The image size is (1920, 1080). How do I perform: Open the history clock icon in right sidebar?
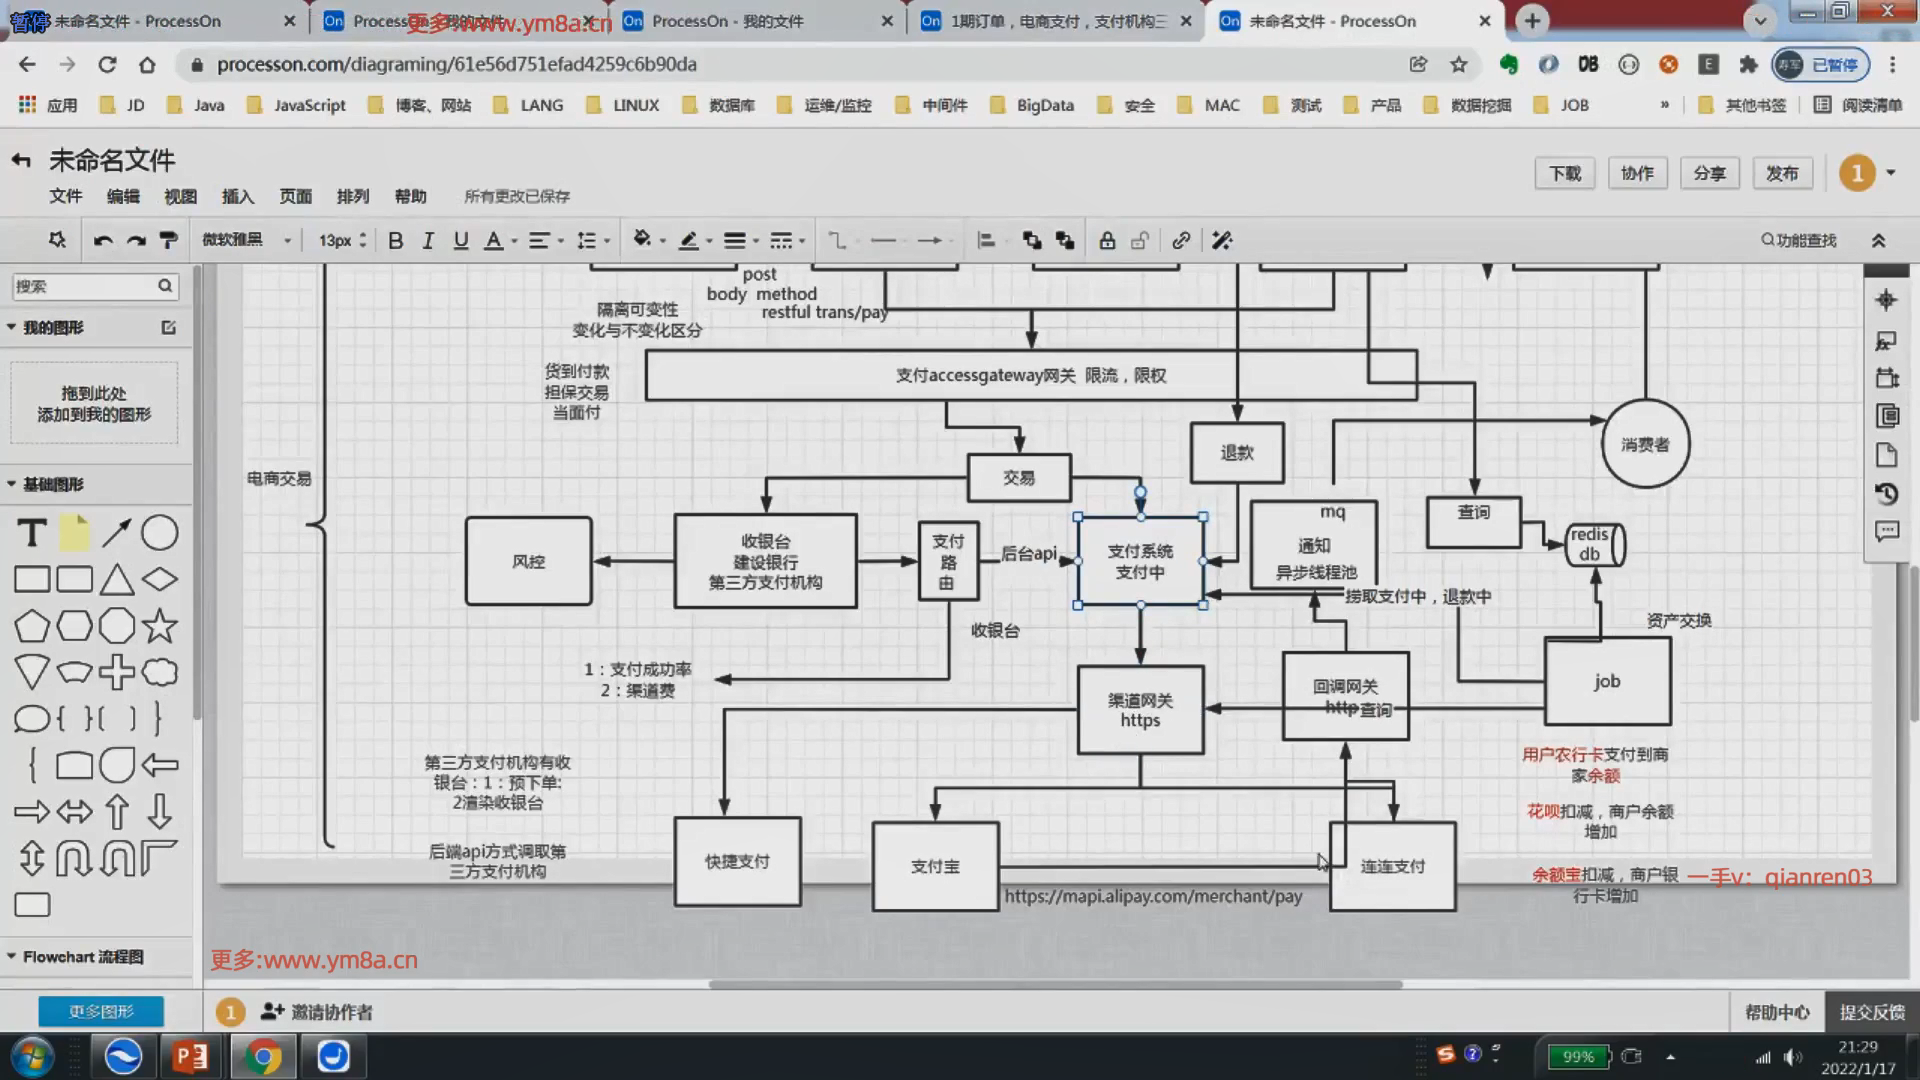(1886, 493)
